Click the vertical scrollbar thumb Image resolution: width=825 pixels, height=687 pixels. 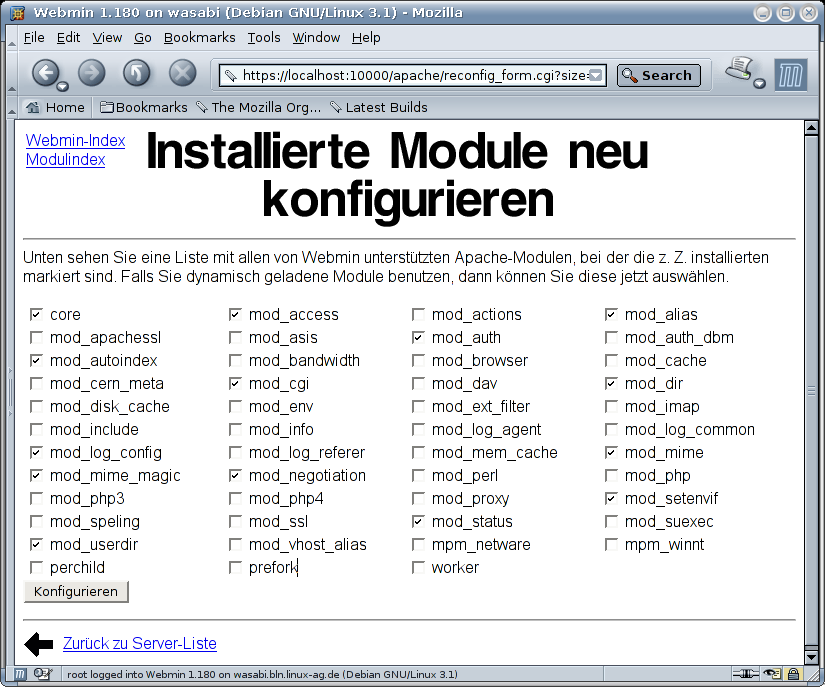811,391
